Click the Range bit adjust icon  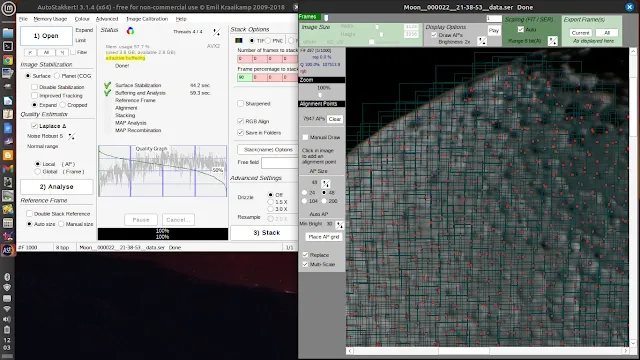tap(553, 41)
